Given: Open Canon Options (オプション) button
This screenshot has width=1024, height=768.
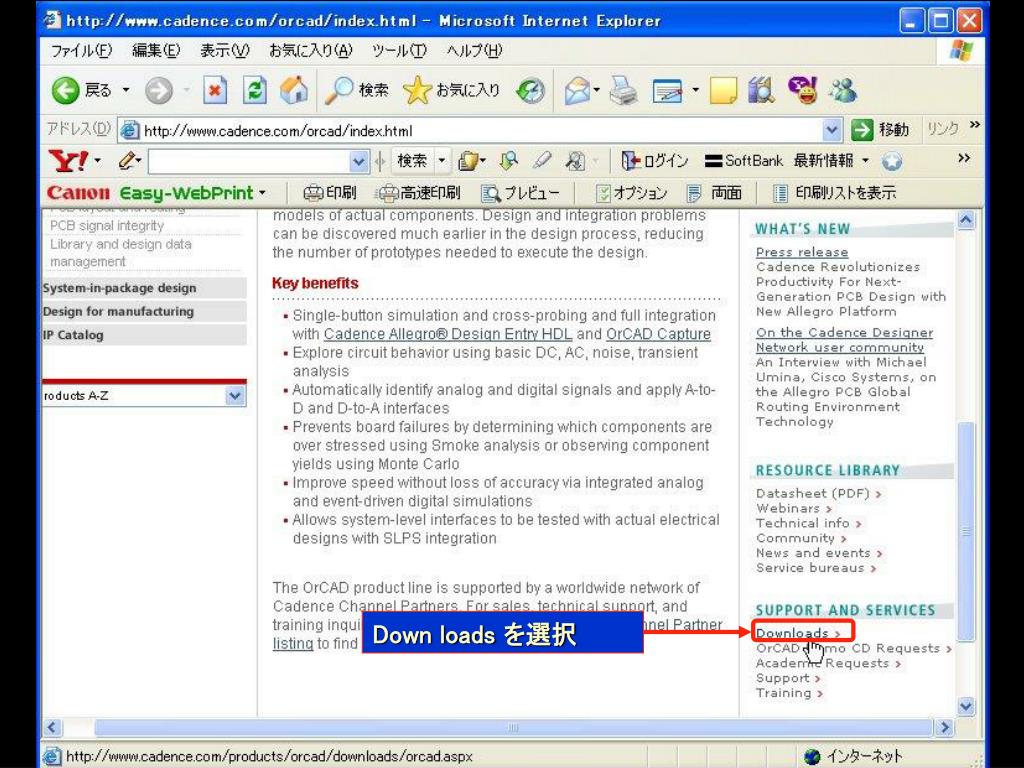Looking at the screenshot, I should click(x=631, y=193).
